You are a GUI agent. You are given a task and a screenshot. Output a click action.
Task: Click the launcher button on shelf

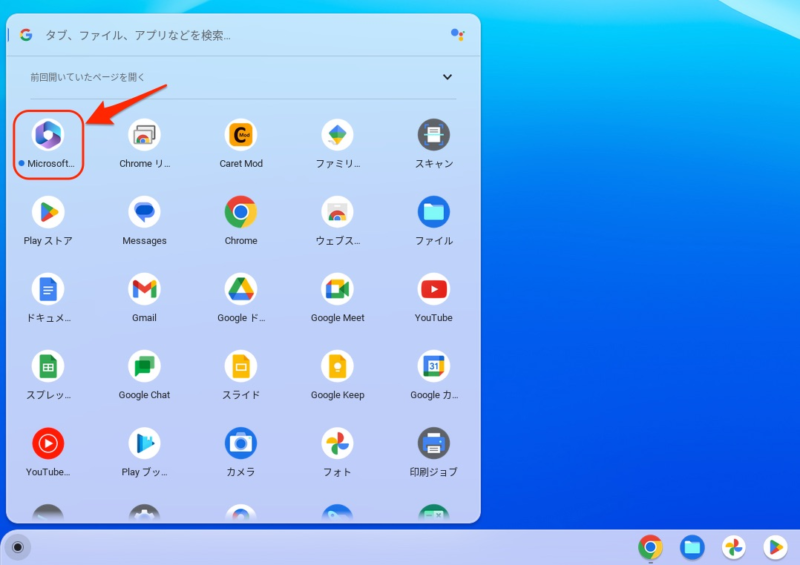(x=18, y=547)
